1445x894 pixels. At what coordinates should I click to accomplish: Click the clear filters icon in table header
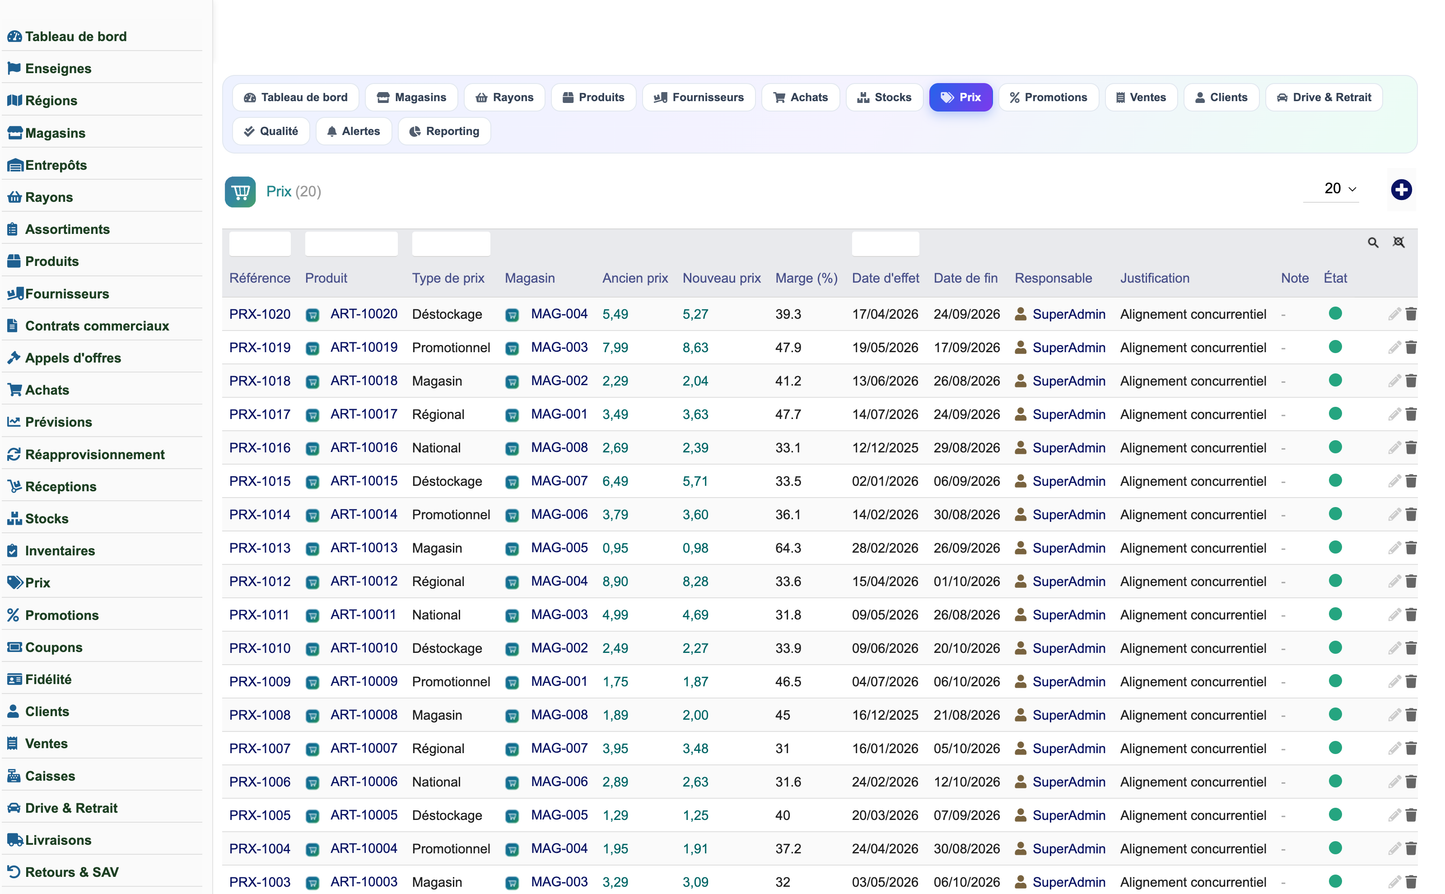(1399, 243)
